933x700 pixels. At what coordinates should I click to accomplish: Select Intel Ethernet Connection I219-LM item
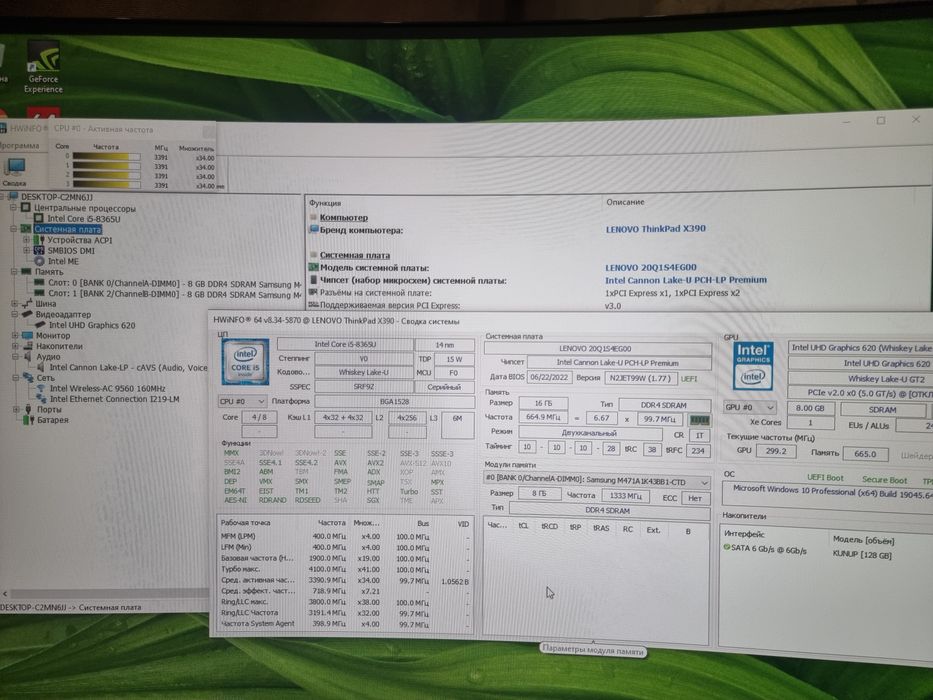[114, 399]
